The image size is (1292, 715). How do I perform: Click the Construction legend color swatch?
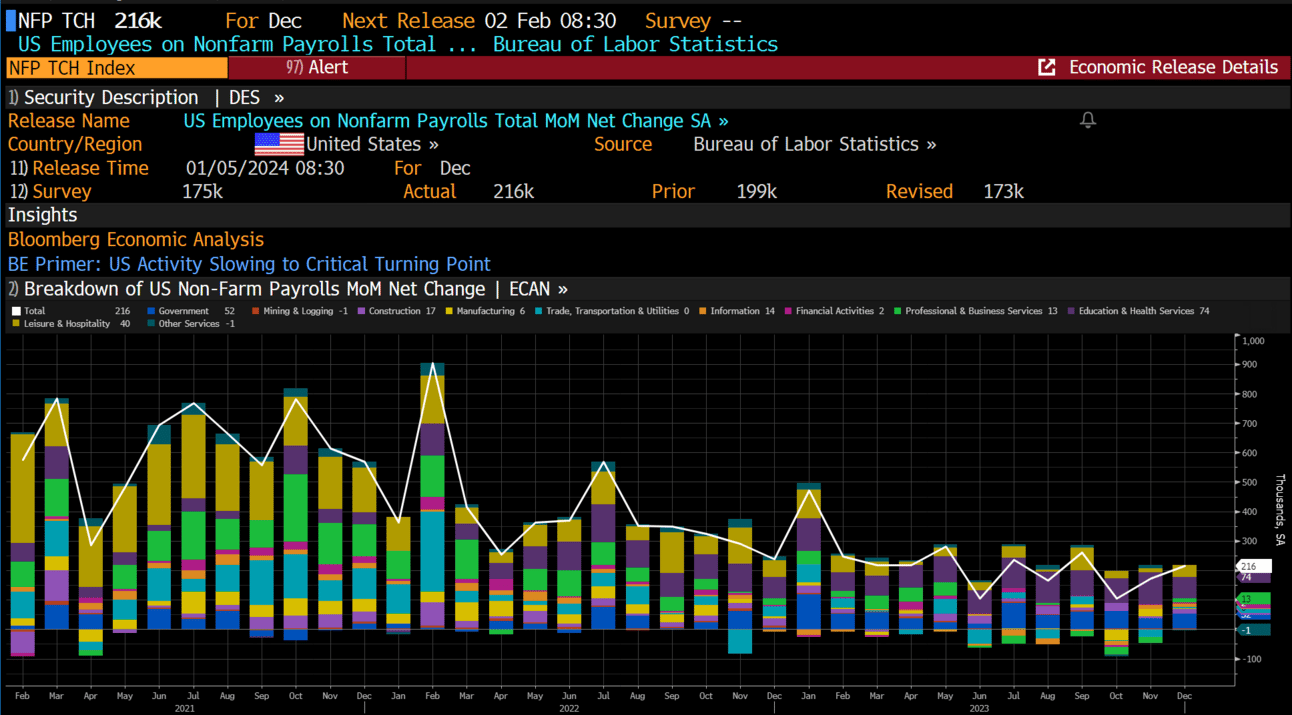362,311
